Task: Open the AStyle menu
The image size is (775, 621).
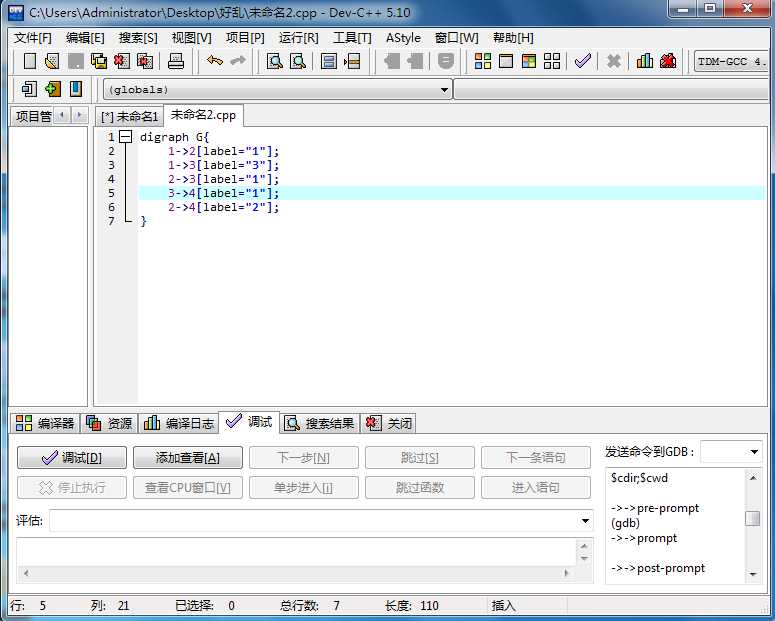Action: [x=403, y=38]
